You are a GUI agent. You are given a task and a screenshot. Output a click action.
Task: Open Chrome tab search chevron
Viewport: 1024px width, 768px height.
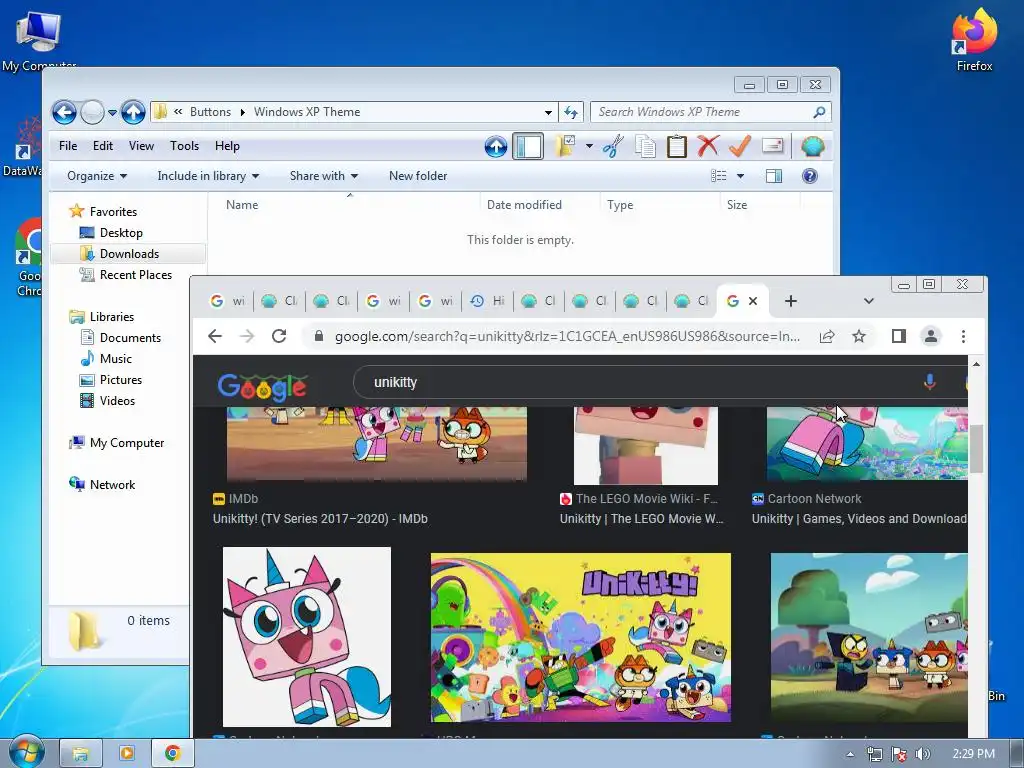[x=869, y=301]
